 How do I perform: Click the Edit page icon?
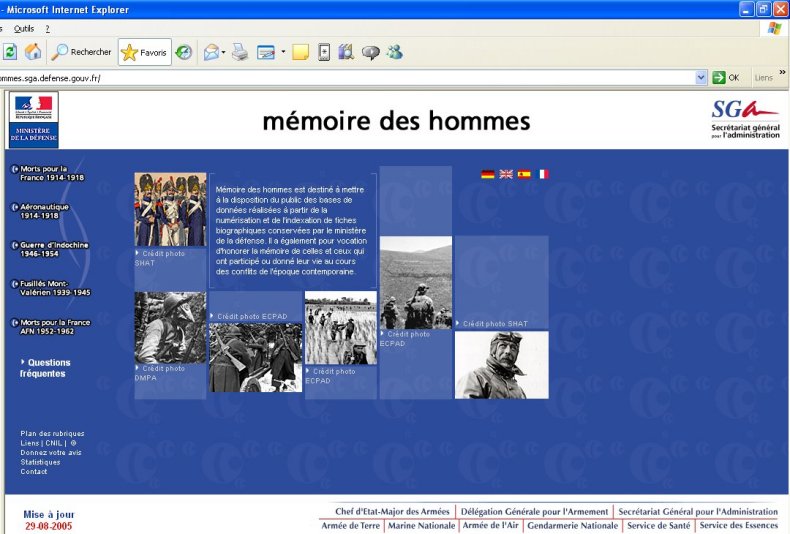(x=266, y=52)
